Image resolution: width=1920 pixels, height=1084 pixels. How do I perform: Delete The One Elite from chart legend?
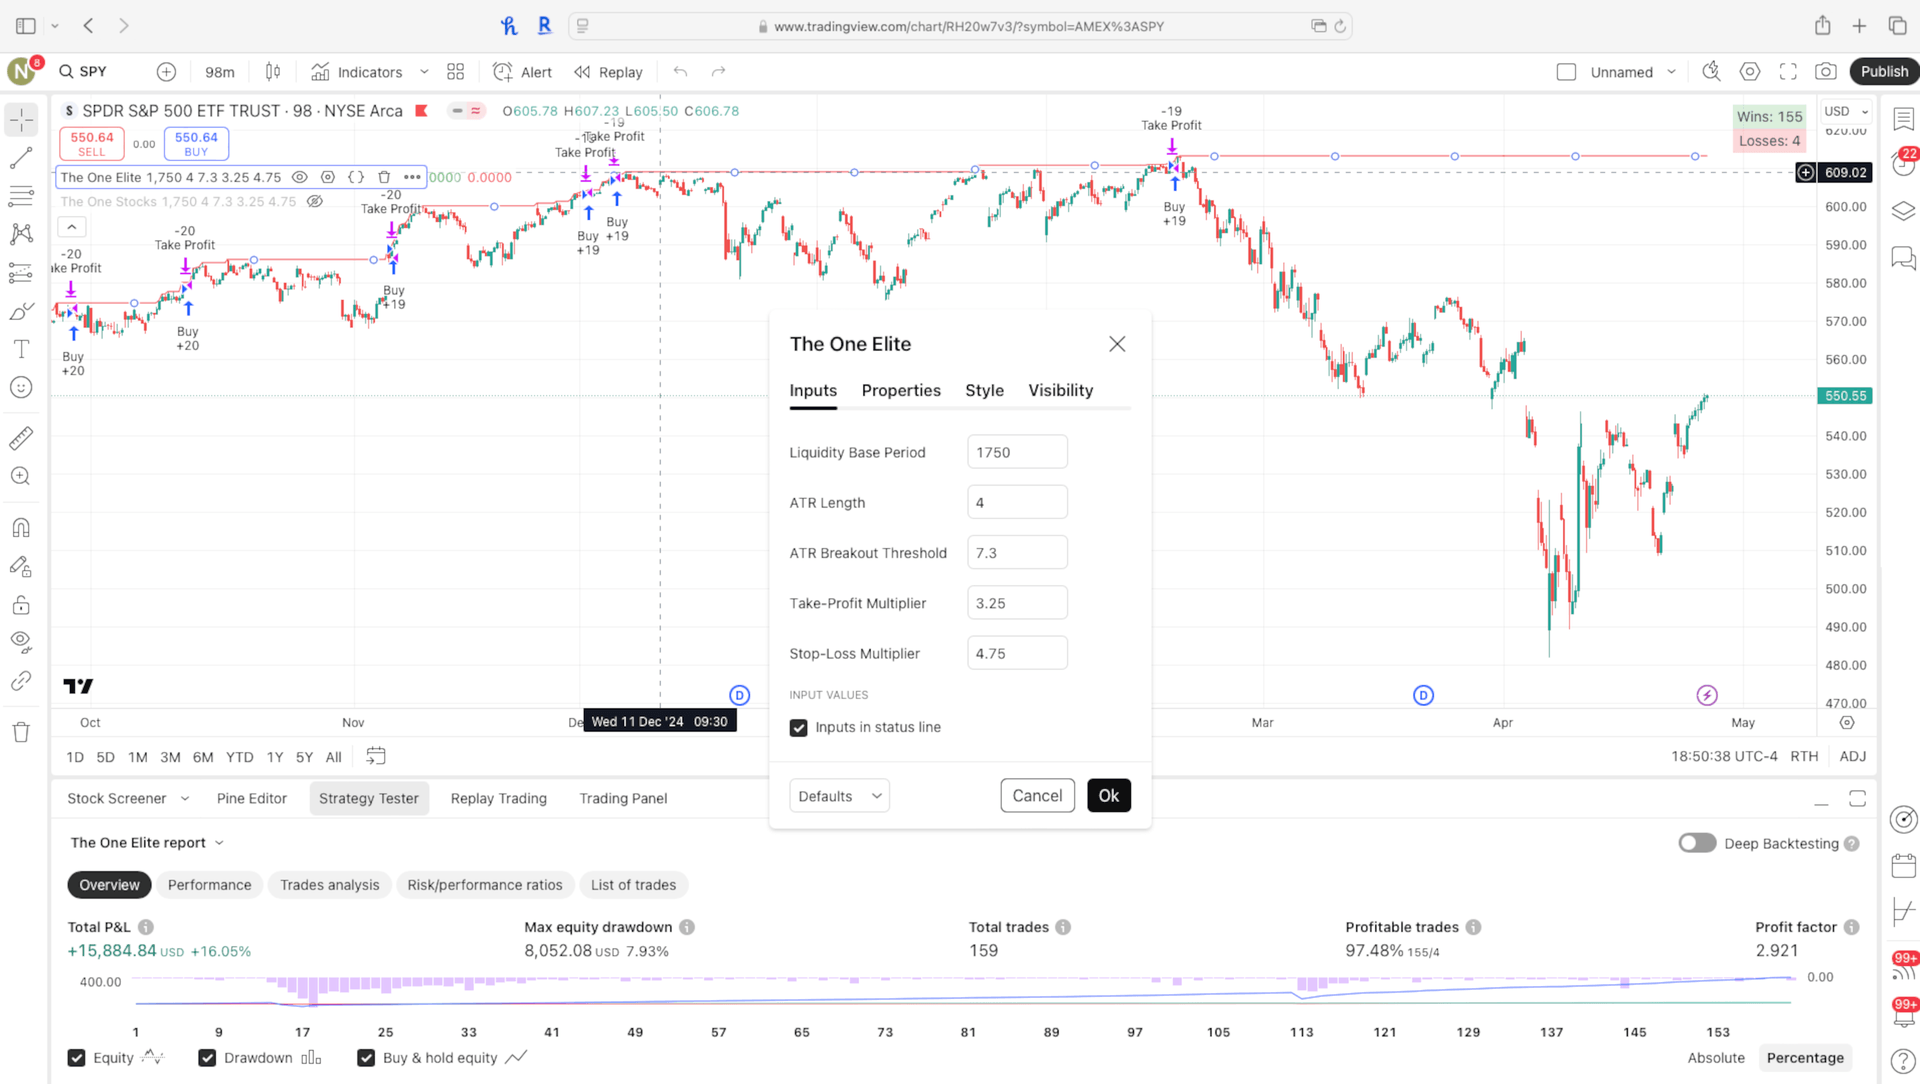click(384, 177)
